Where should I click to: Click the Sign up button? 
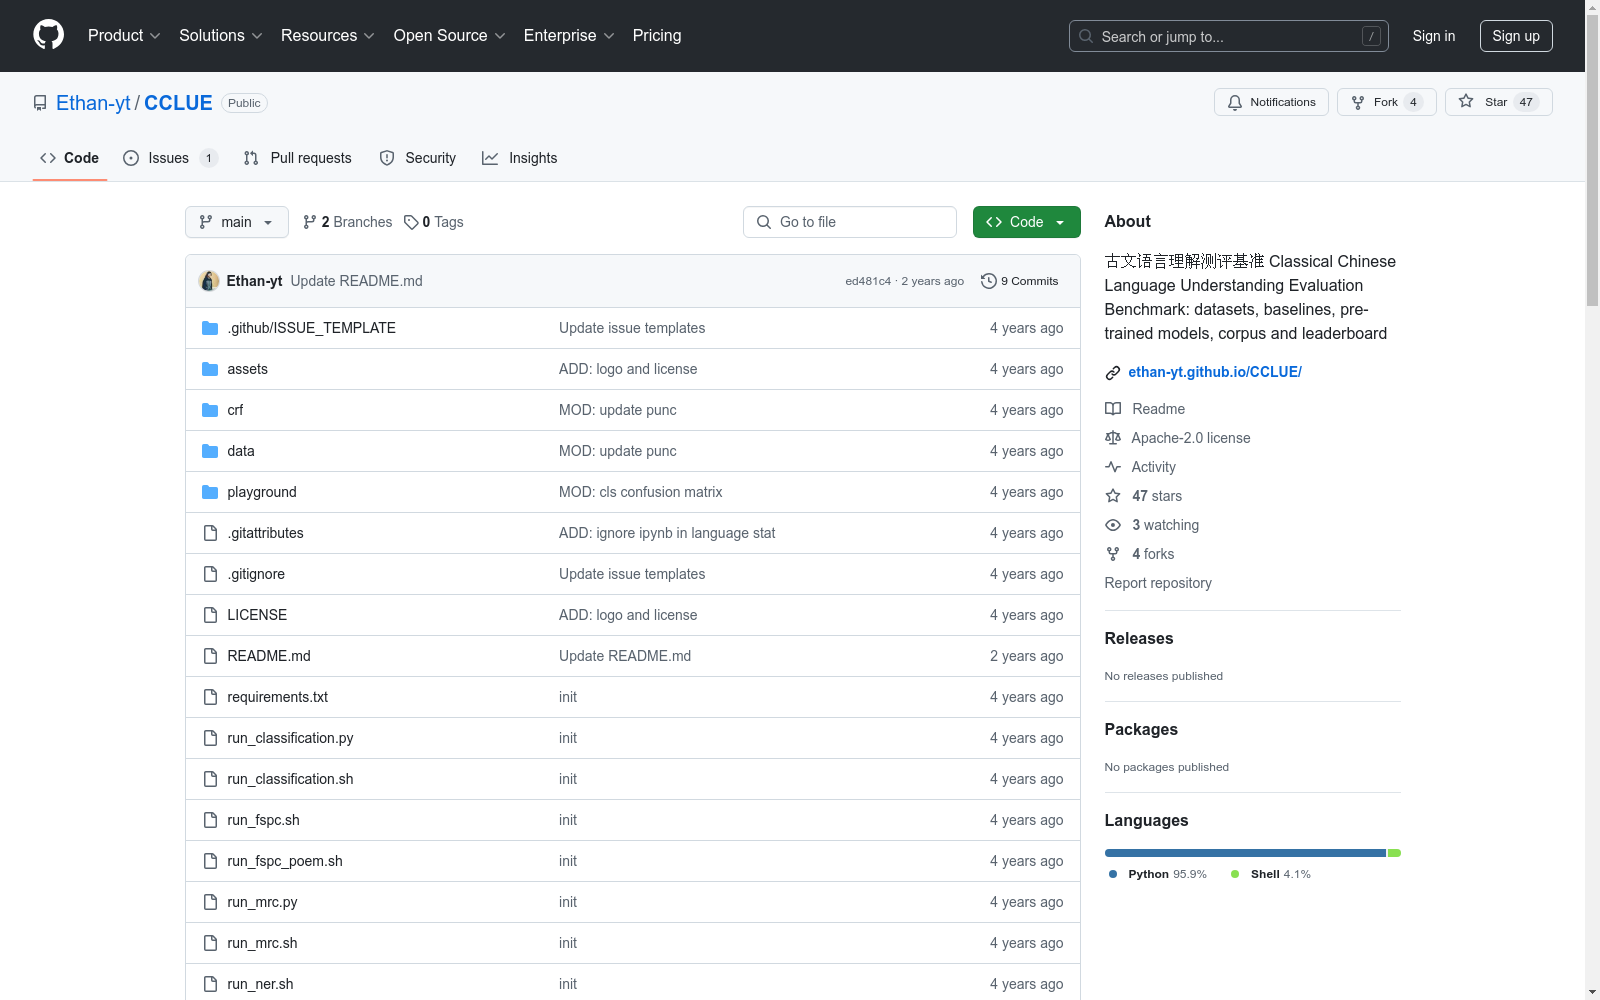click(x=1516, y=36)
